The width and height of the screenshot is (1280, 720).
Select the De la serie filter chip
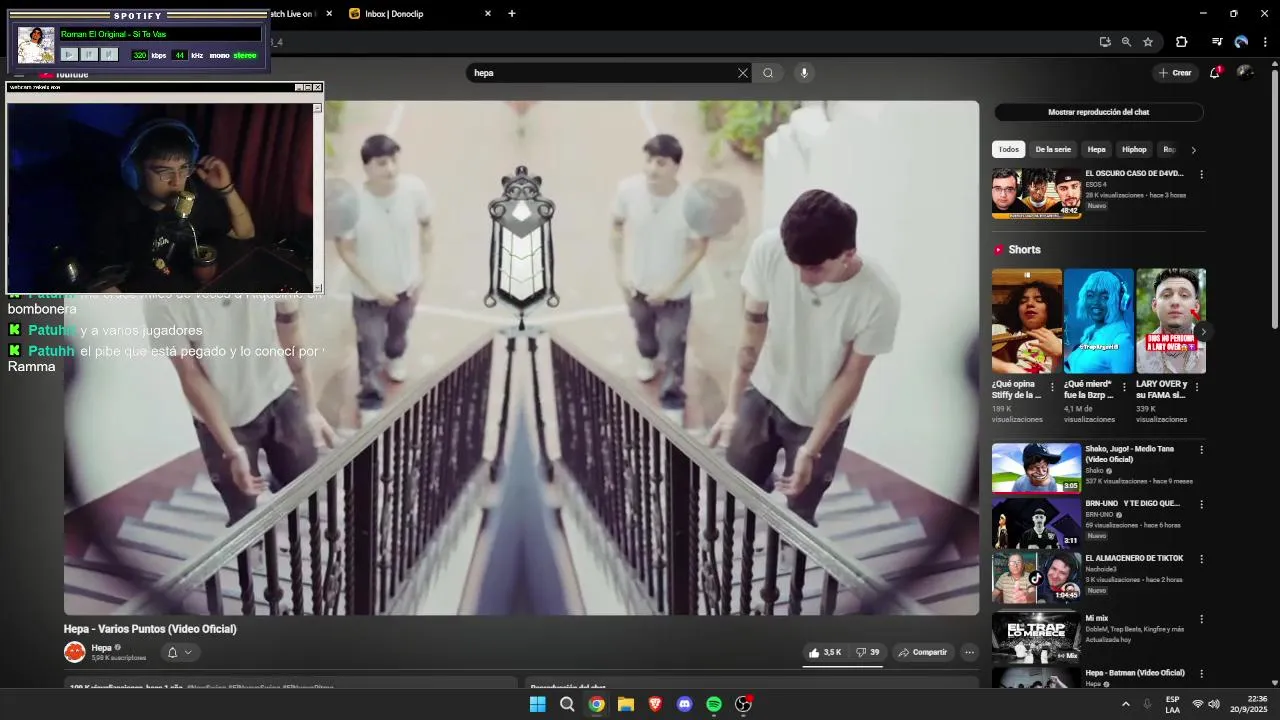coord(1053,149)
